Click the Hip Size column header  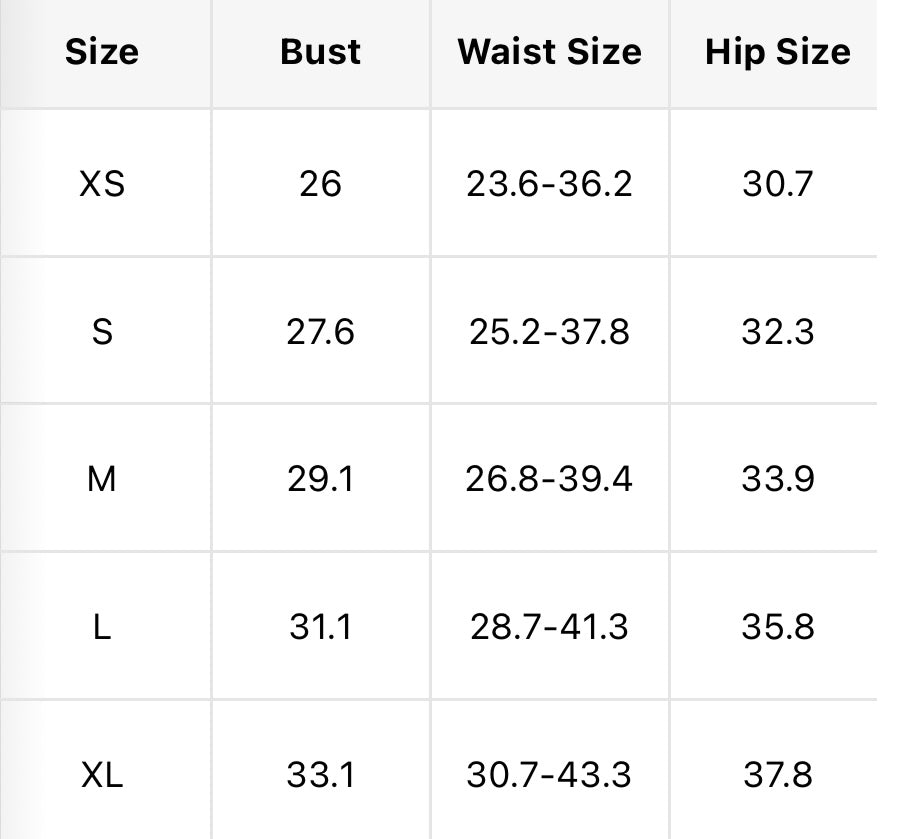tap(778, 53)
